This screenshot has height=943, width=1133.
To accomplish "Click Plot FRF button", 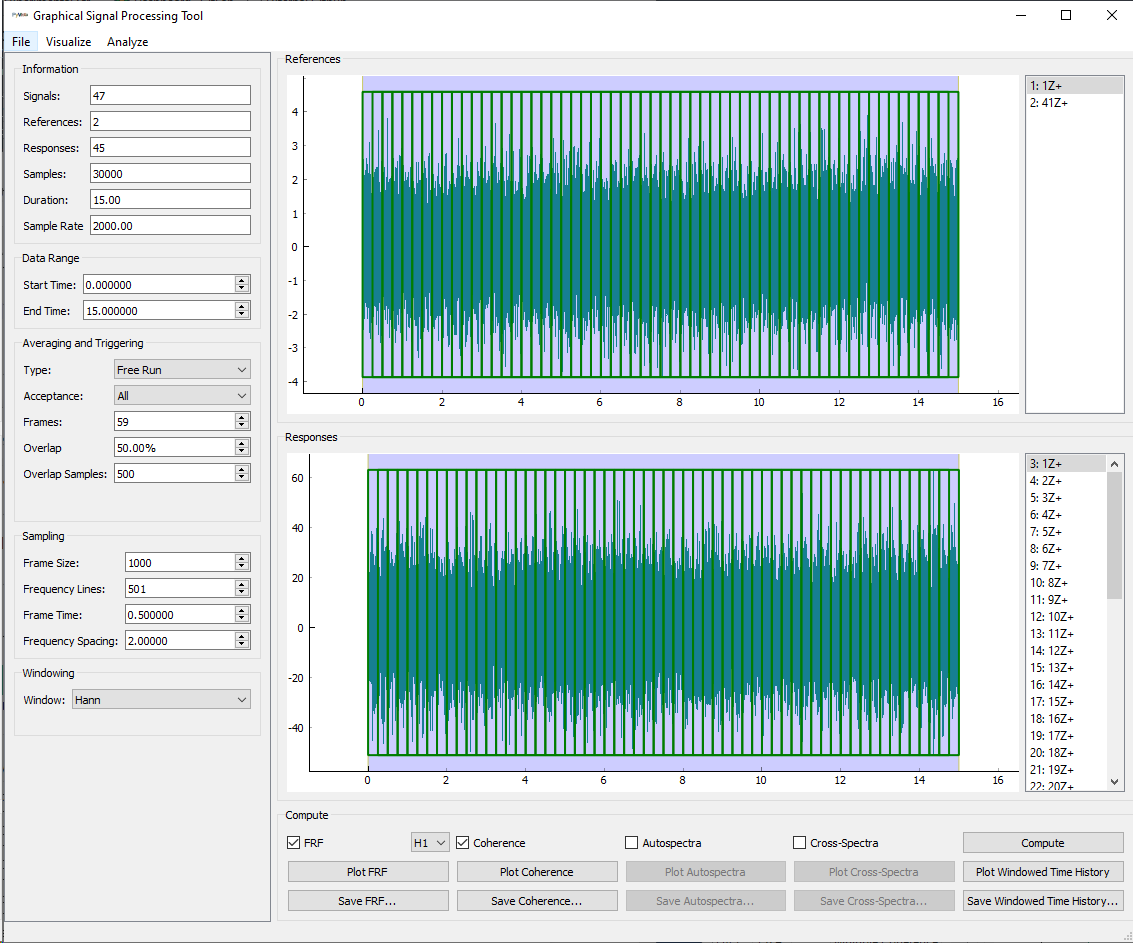I will click(x=368, y=872).
